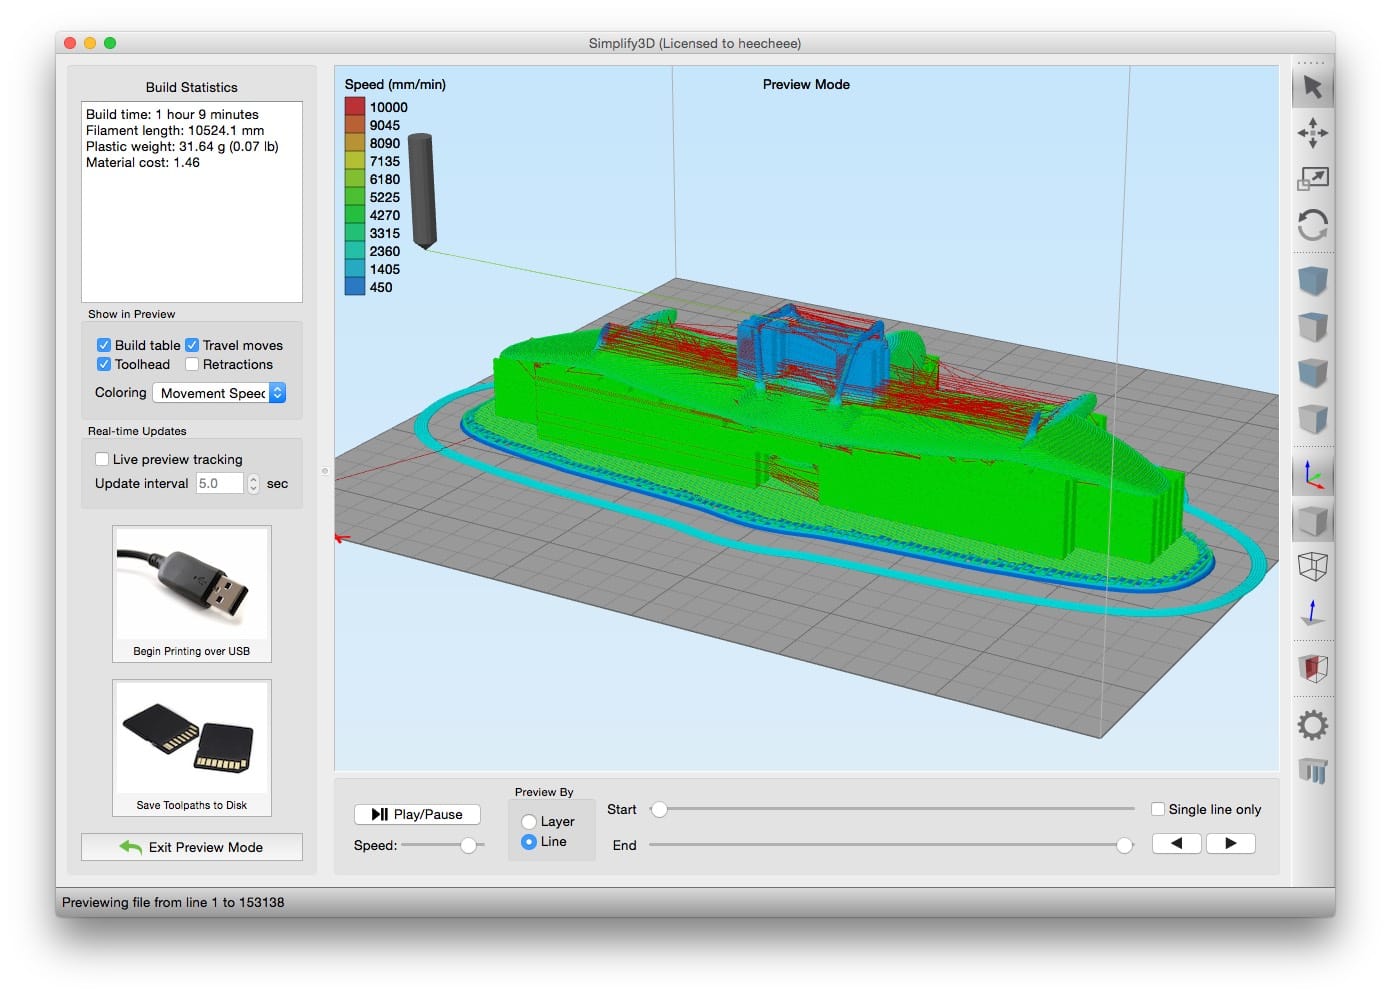Select the arrow pointer tool
This screenshot has height=997, width=1391.
1312,88
